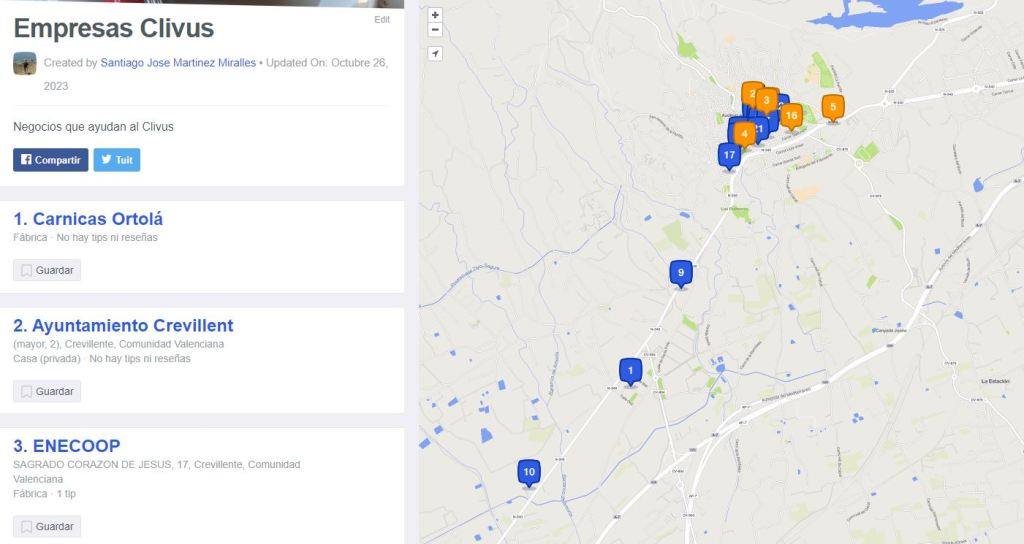Viewport: 1024px width, 544px height.
Task: Click orange map marker number 4
Action: point(744,133)
